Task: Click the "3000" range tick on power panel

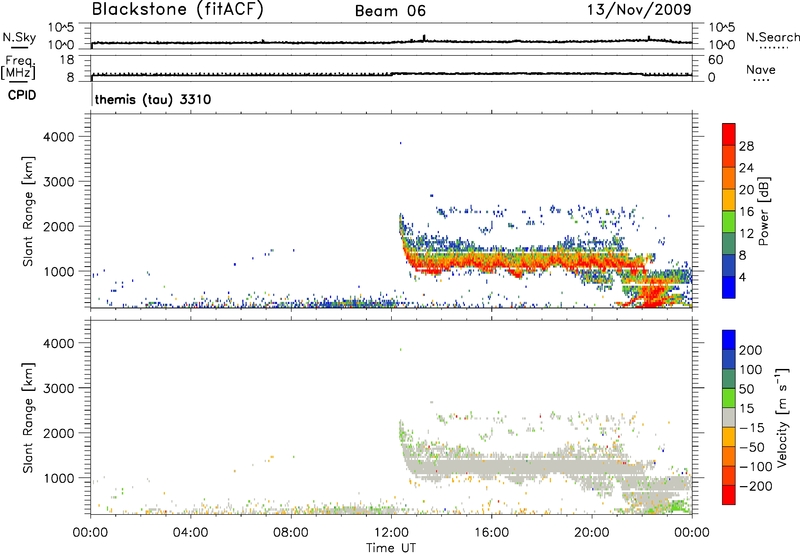Action: 59,182
